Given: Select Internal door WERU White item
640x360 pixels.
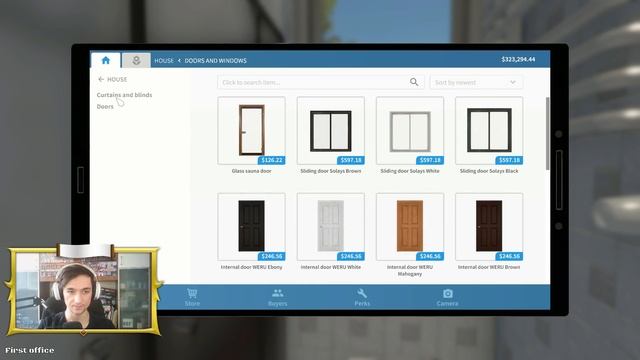Looking at the screenshot, I should pyautogui.click(x=331, y=227).
